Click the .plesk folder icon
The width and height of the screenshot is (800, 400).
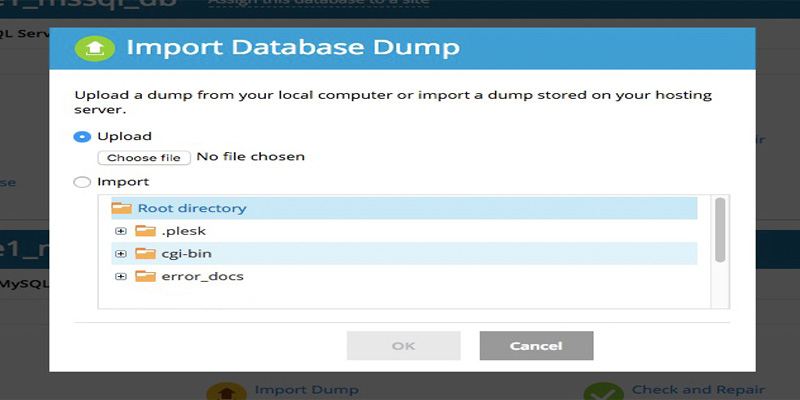(x=145, y=231)
